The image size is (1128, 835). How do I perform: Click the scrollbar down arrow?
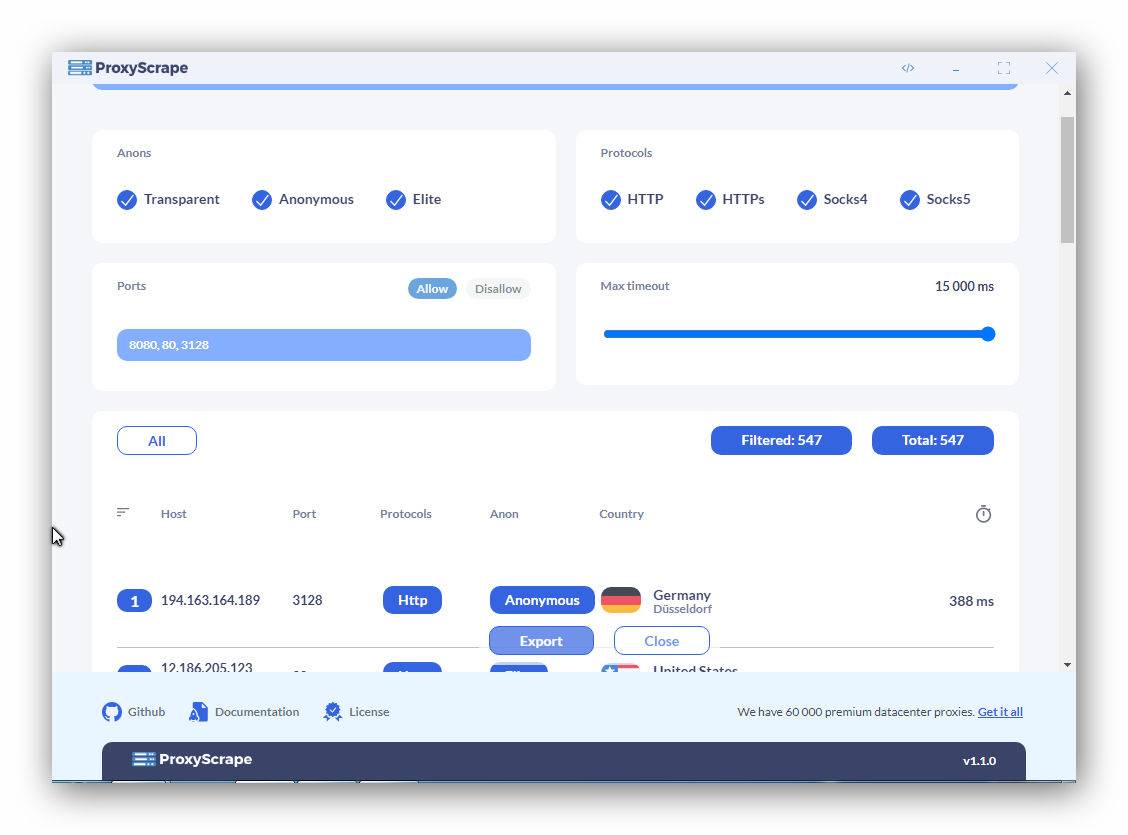coord(1068,665)
